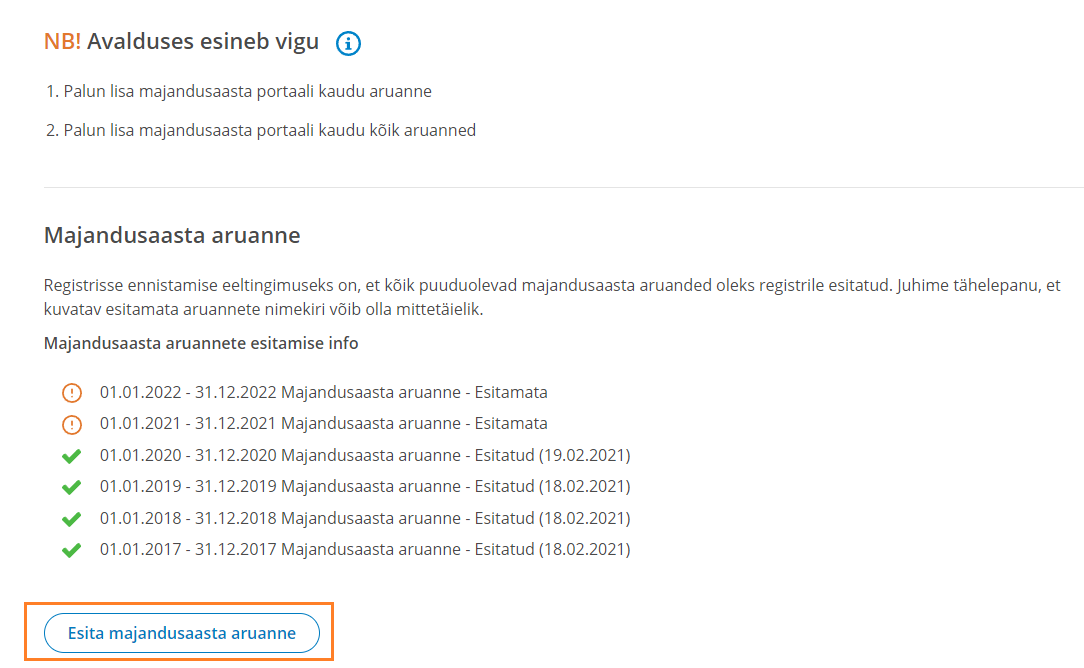Select the 2017 Esitatud report line
This screenshot has height=668, width=1084.
click(x=365, y=549)
